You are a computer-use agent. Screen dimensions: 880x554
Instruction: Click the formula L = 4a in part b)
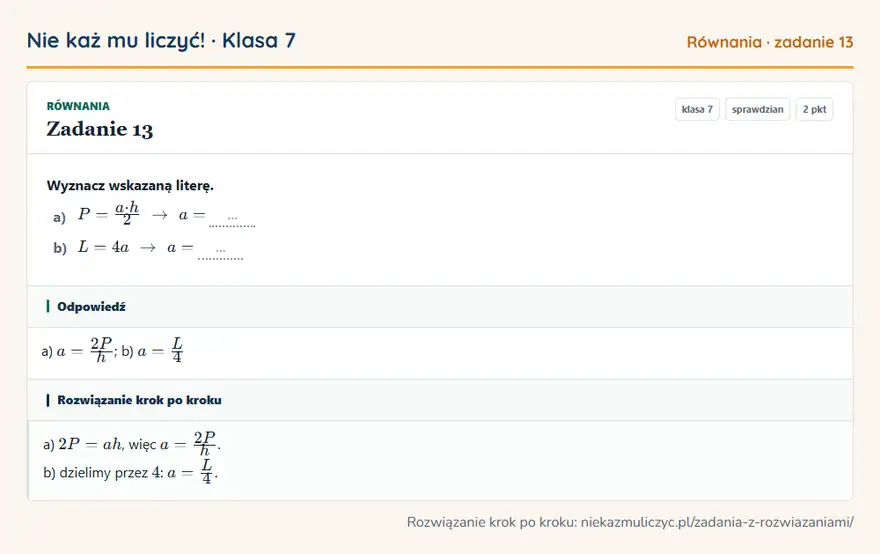[103, 247]
